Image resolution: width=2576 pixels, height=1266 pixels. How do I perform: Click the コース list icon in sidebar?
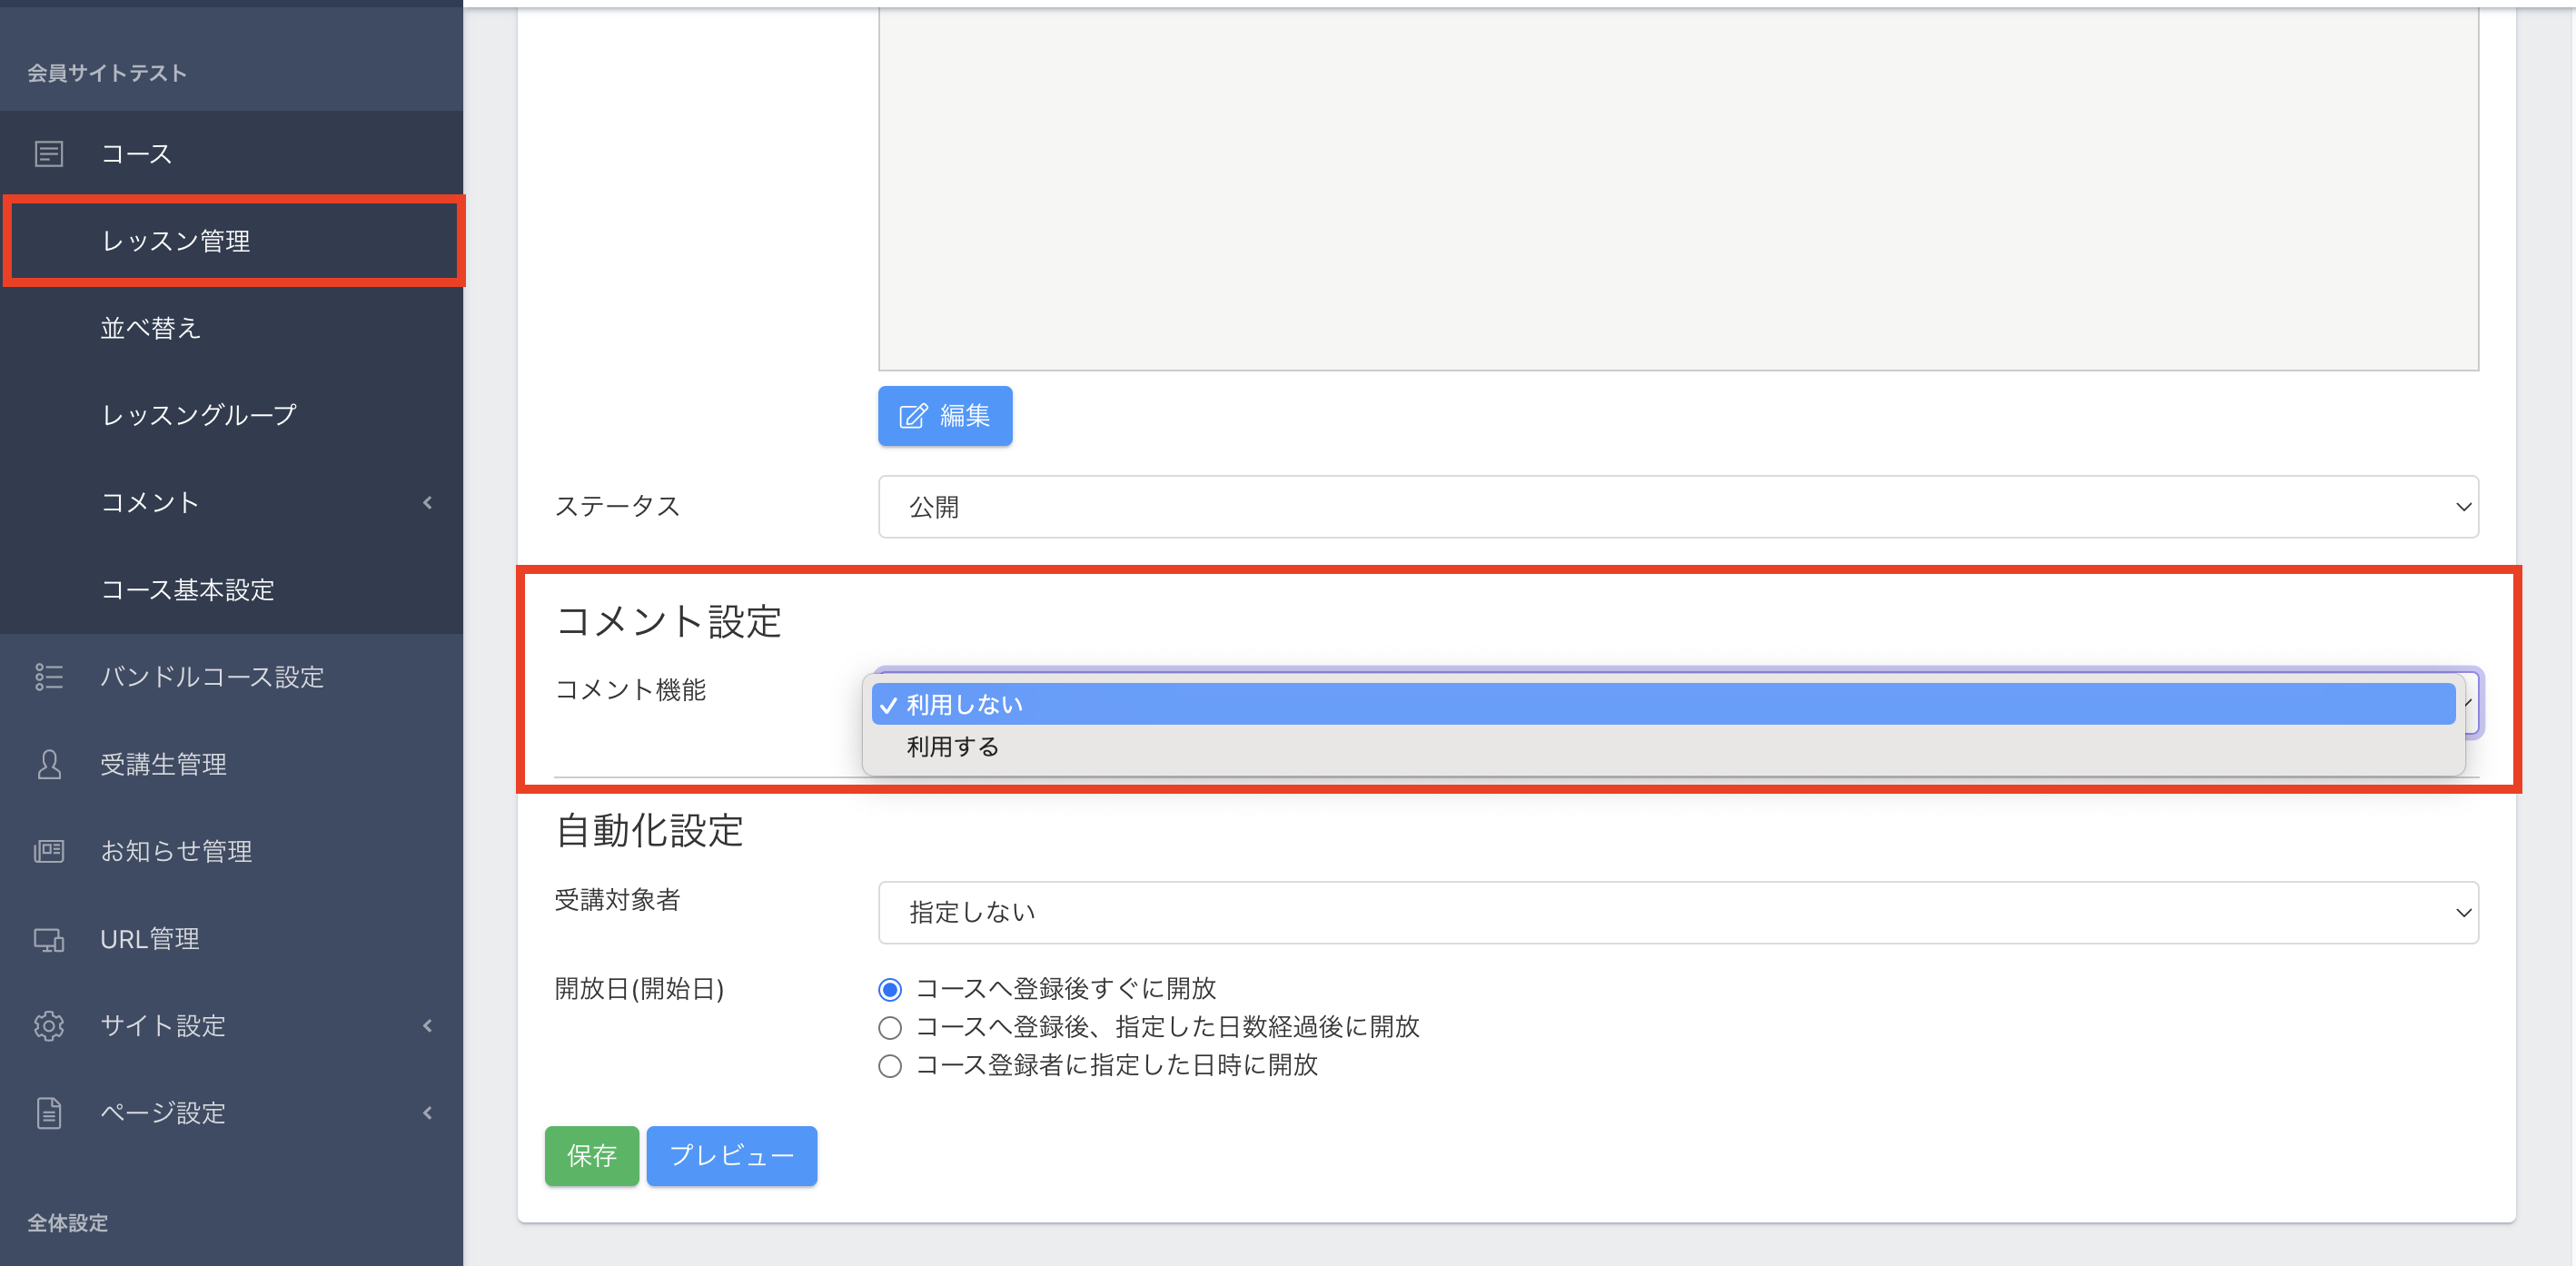48,154
